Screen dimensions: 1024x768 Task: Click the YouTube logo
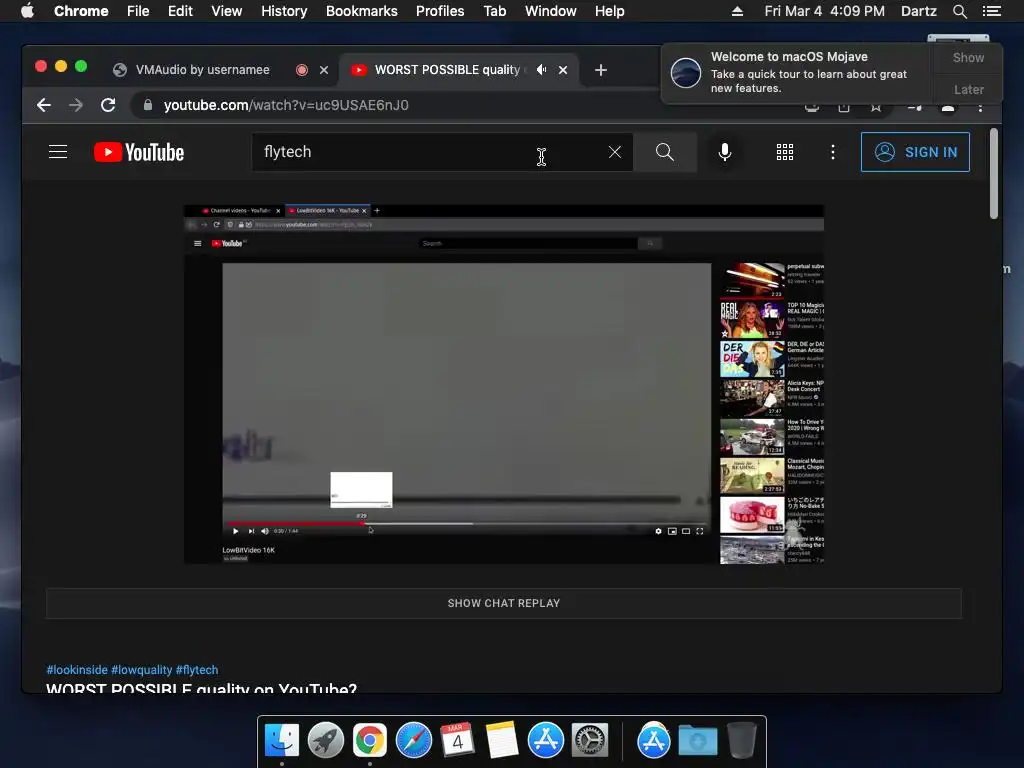coord(139,152)
